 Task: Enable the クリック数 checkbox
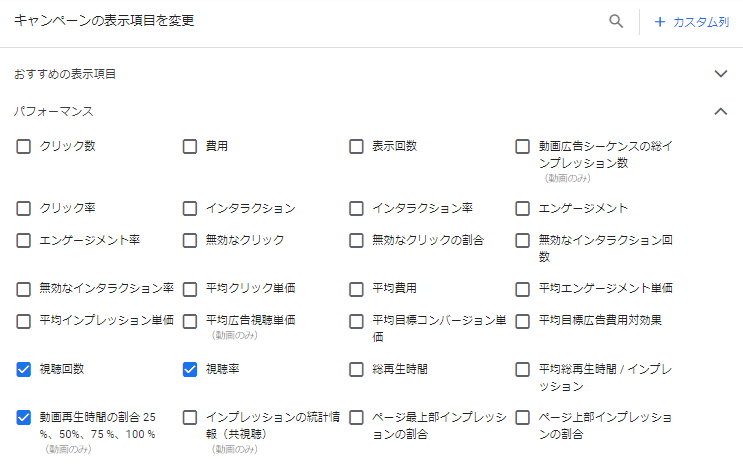[24, 146]
